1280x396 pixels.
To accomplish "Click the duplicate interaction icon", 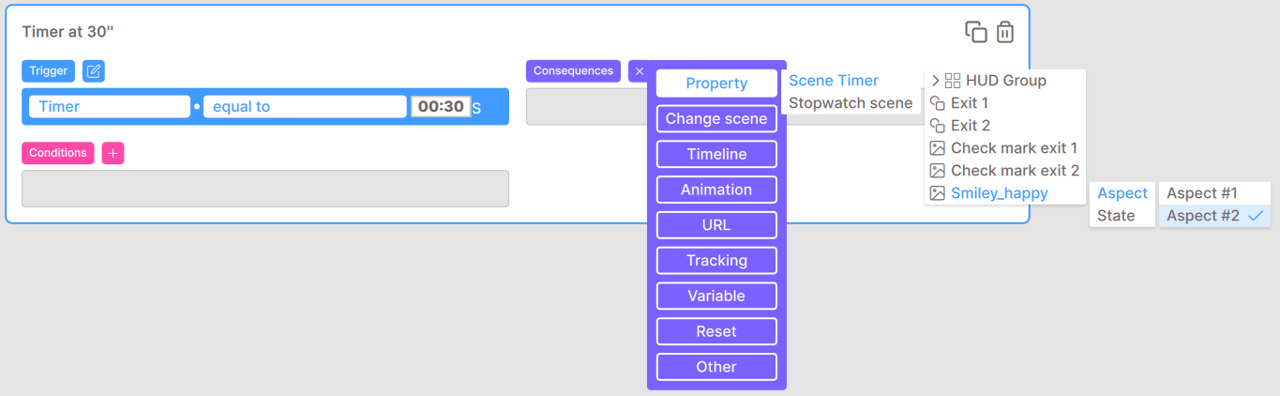I will coord(976,32).
